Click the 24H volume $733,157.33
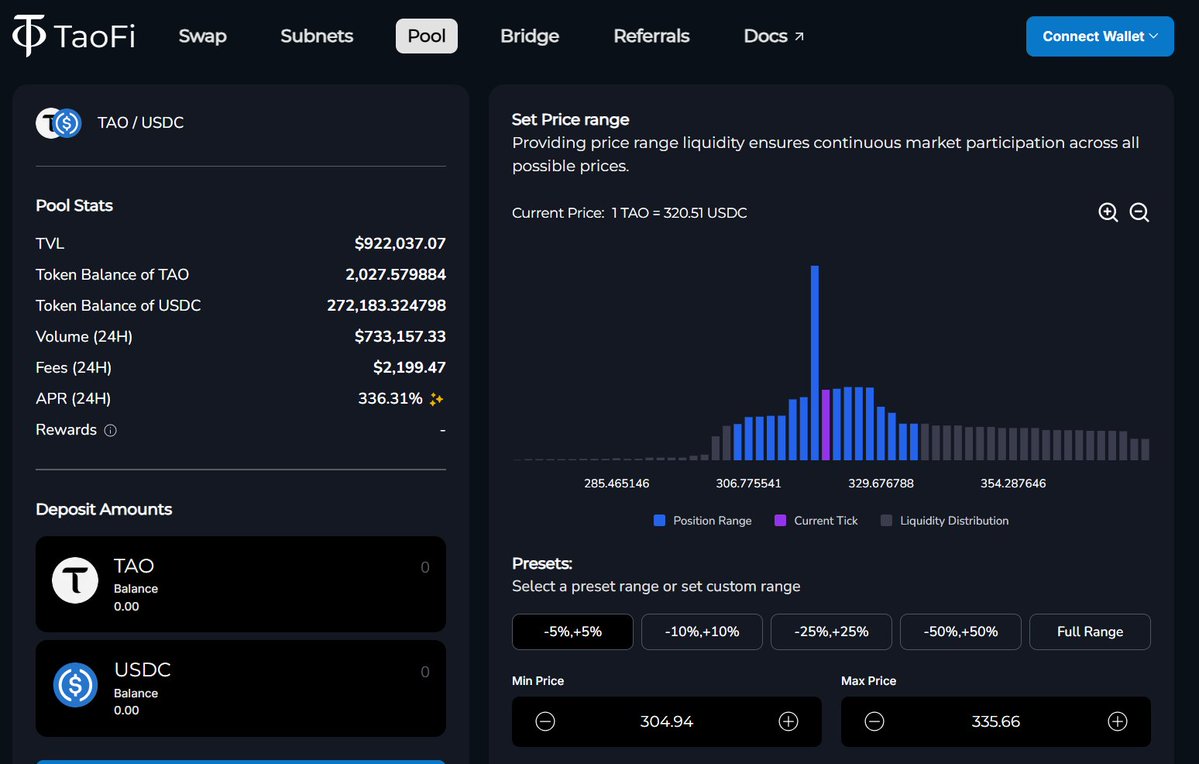The width and height of the screenshot is (1199, 764). 400,336
